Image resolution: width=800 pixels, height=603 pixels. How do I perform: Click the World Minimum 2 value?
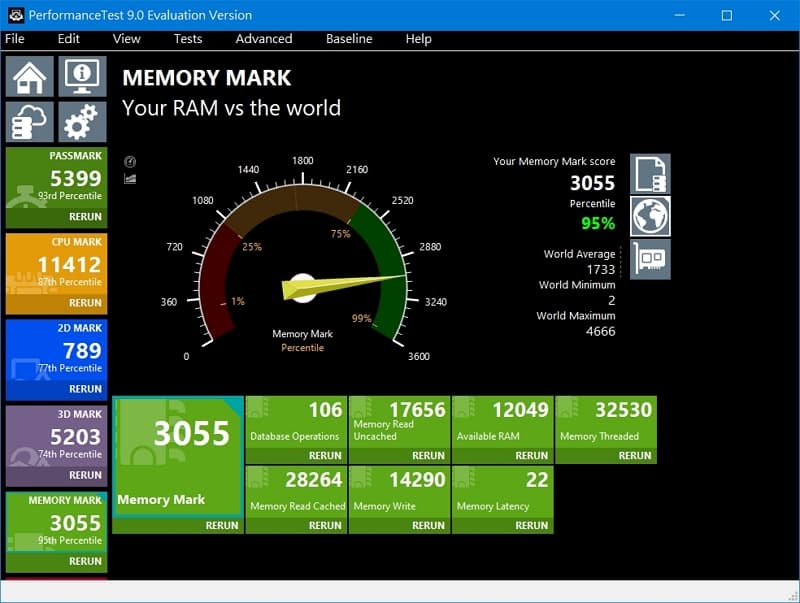click(x=611, y=300)
